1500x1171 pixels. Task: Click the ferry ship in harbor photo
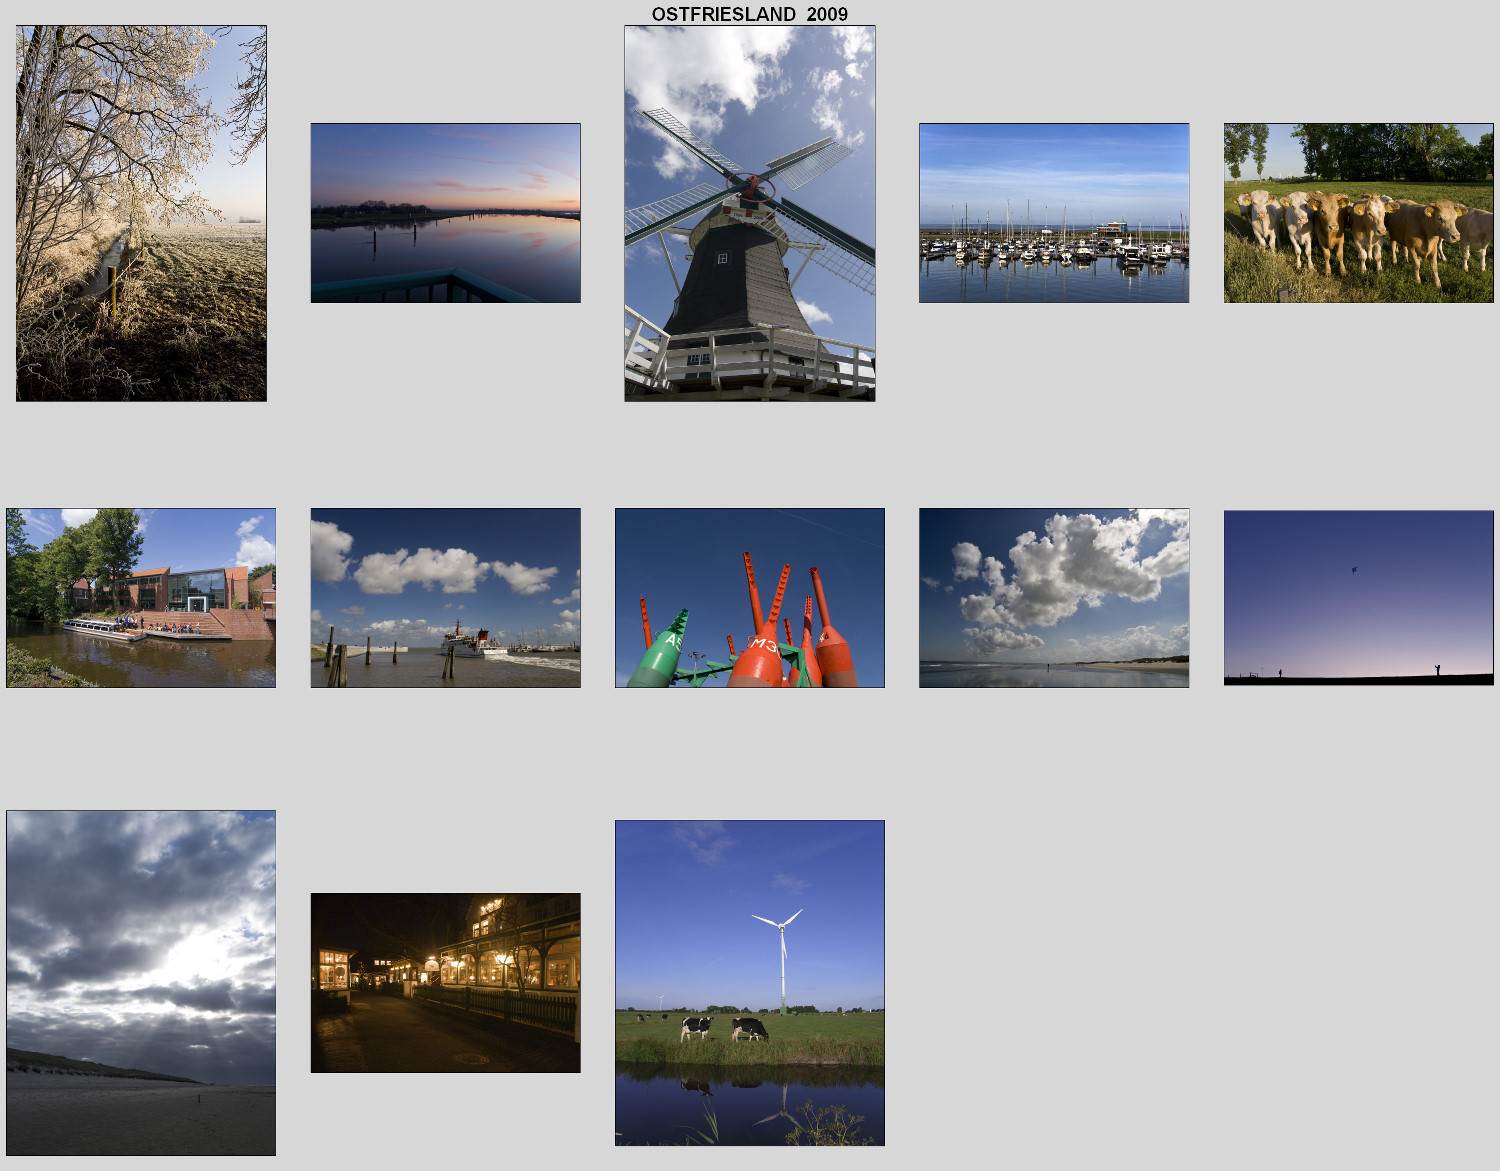coord(472,642)
